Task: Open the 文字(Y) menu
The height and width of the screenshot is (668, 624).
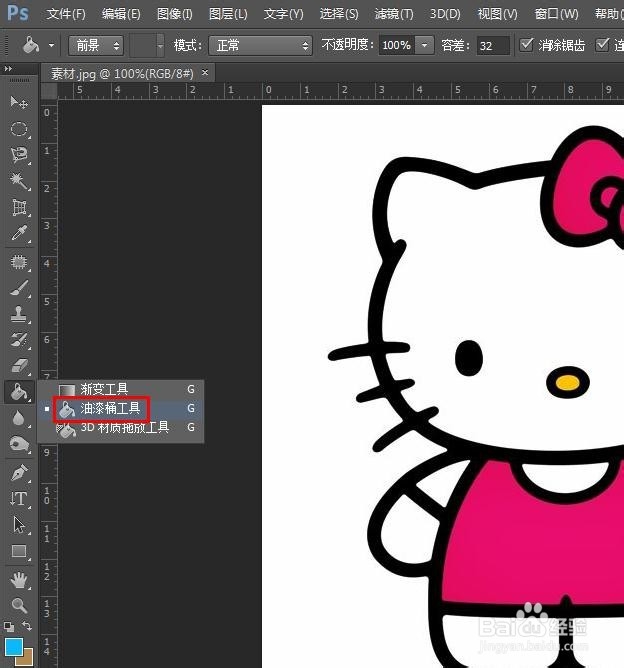Action: 283,14
